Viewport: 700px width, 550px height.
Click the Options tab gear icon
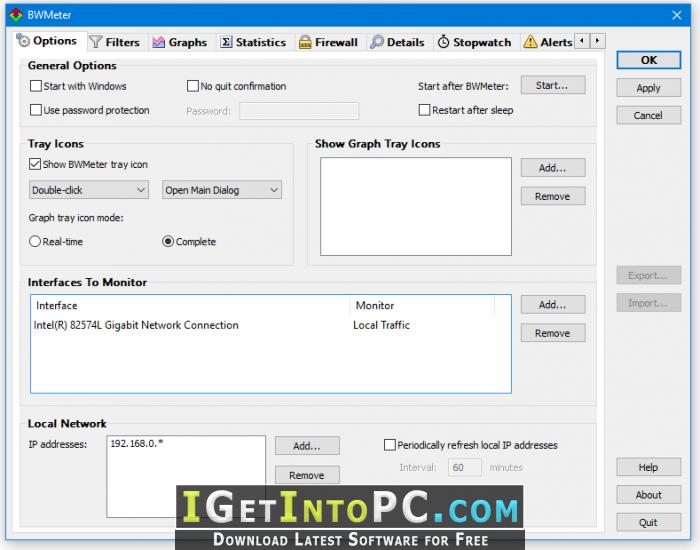tap(23, 40)
